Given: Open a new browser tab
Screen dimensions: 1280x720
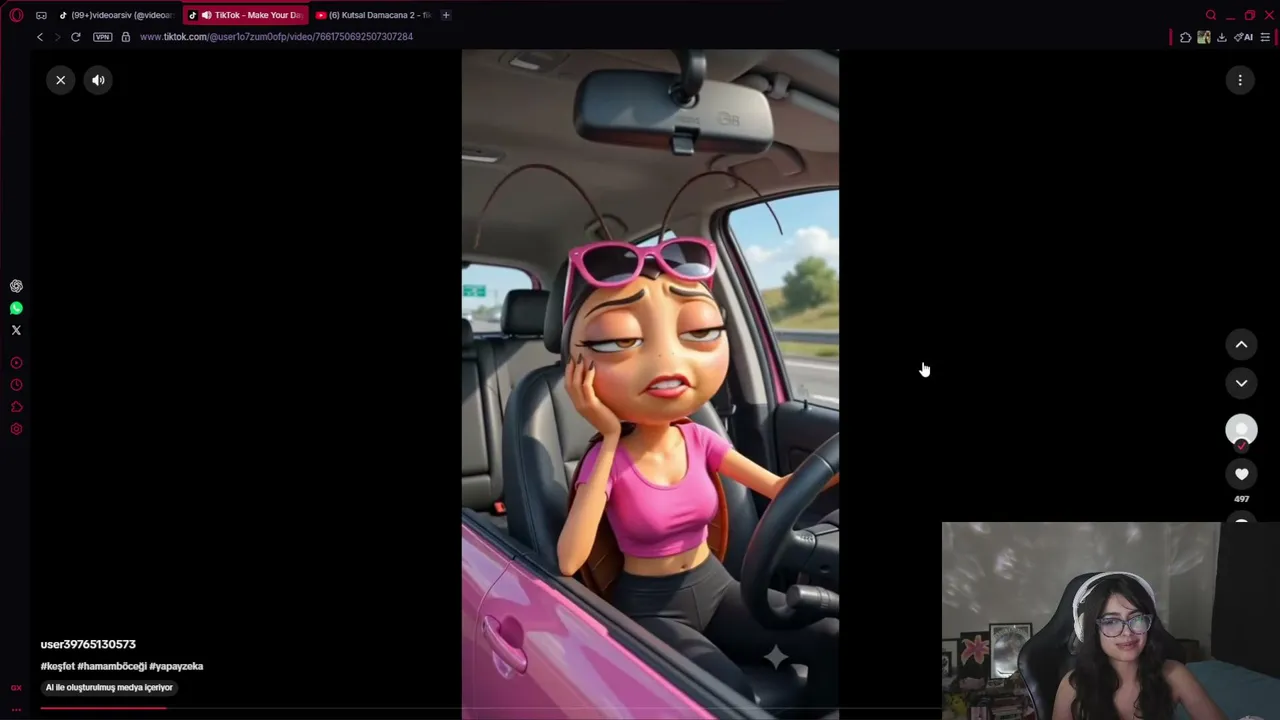Looking at the screenshot, I should pos(446,15).
